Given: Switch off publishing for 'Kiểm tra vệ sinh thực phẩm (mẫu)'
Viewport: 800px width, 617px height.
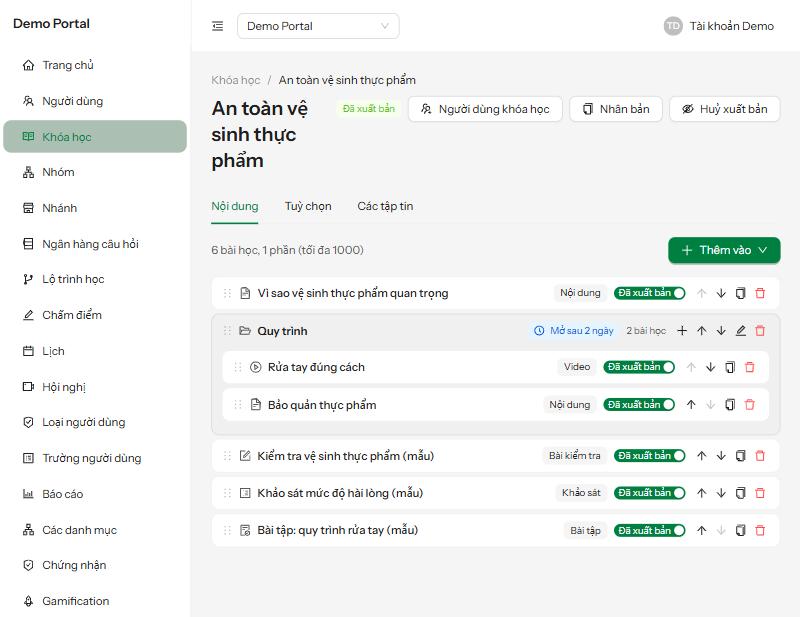Looking at the screenshot, I should (x=649, y=456).
